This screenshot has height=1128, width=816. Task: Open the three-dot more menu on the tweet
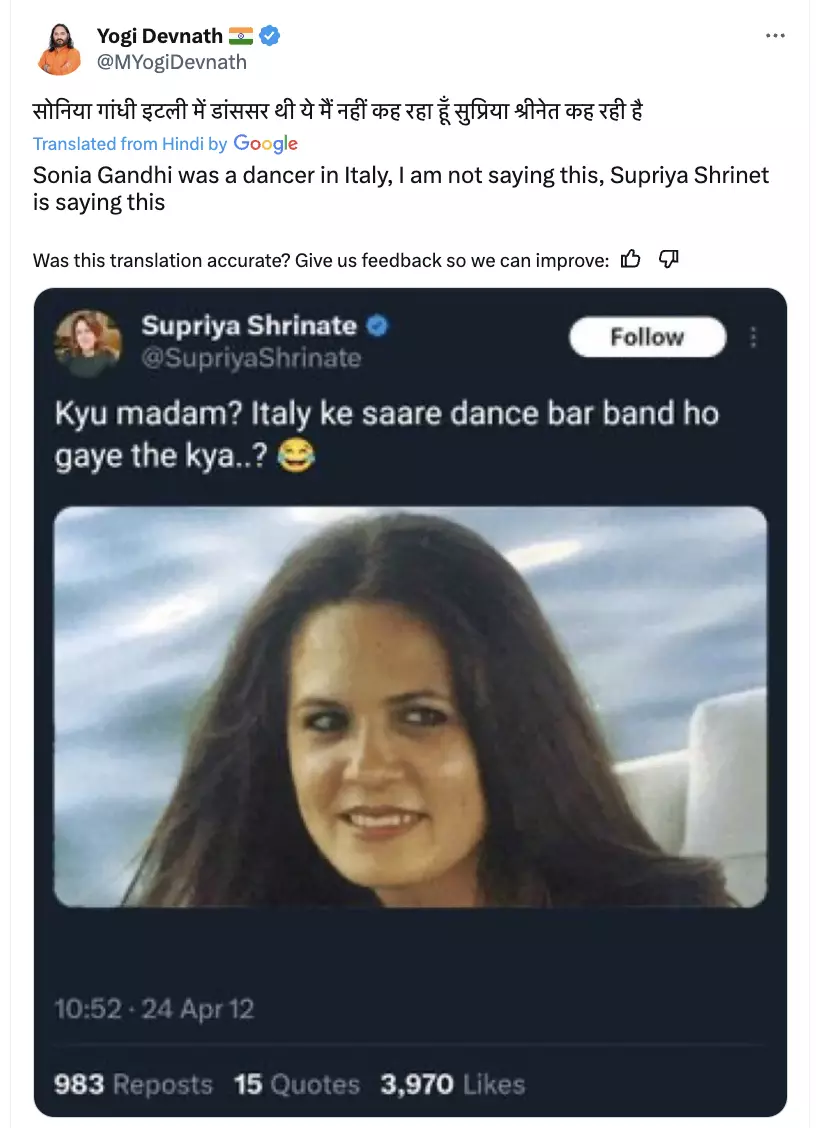click(775, 36)
